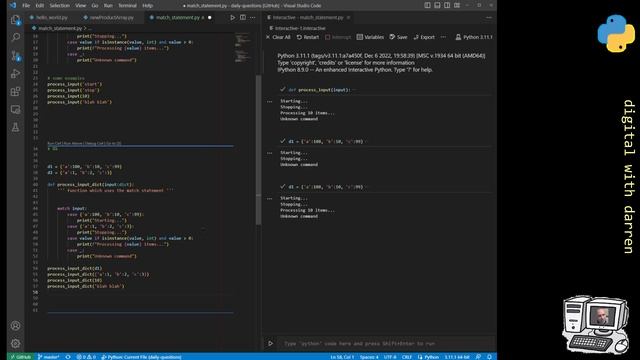This screenshot has width=640, height=360.
Task: Synchronize changes icon in status bar
Action: pyautogui.click(x=68, y=357)
